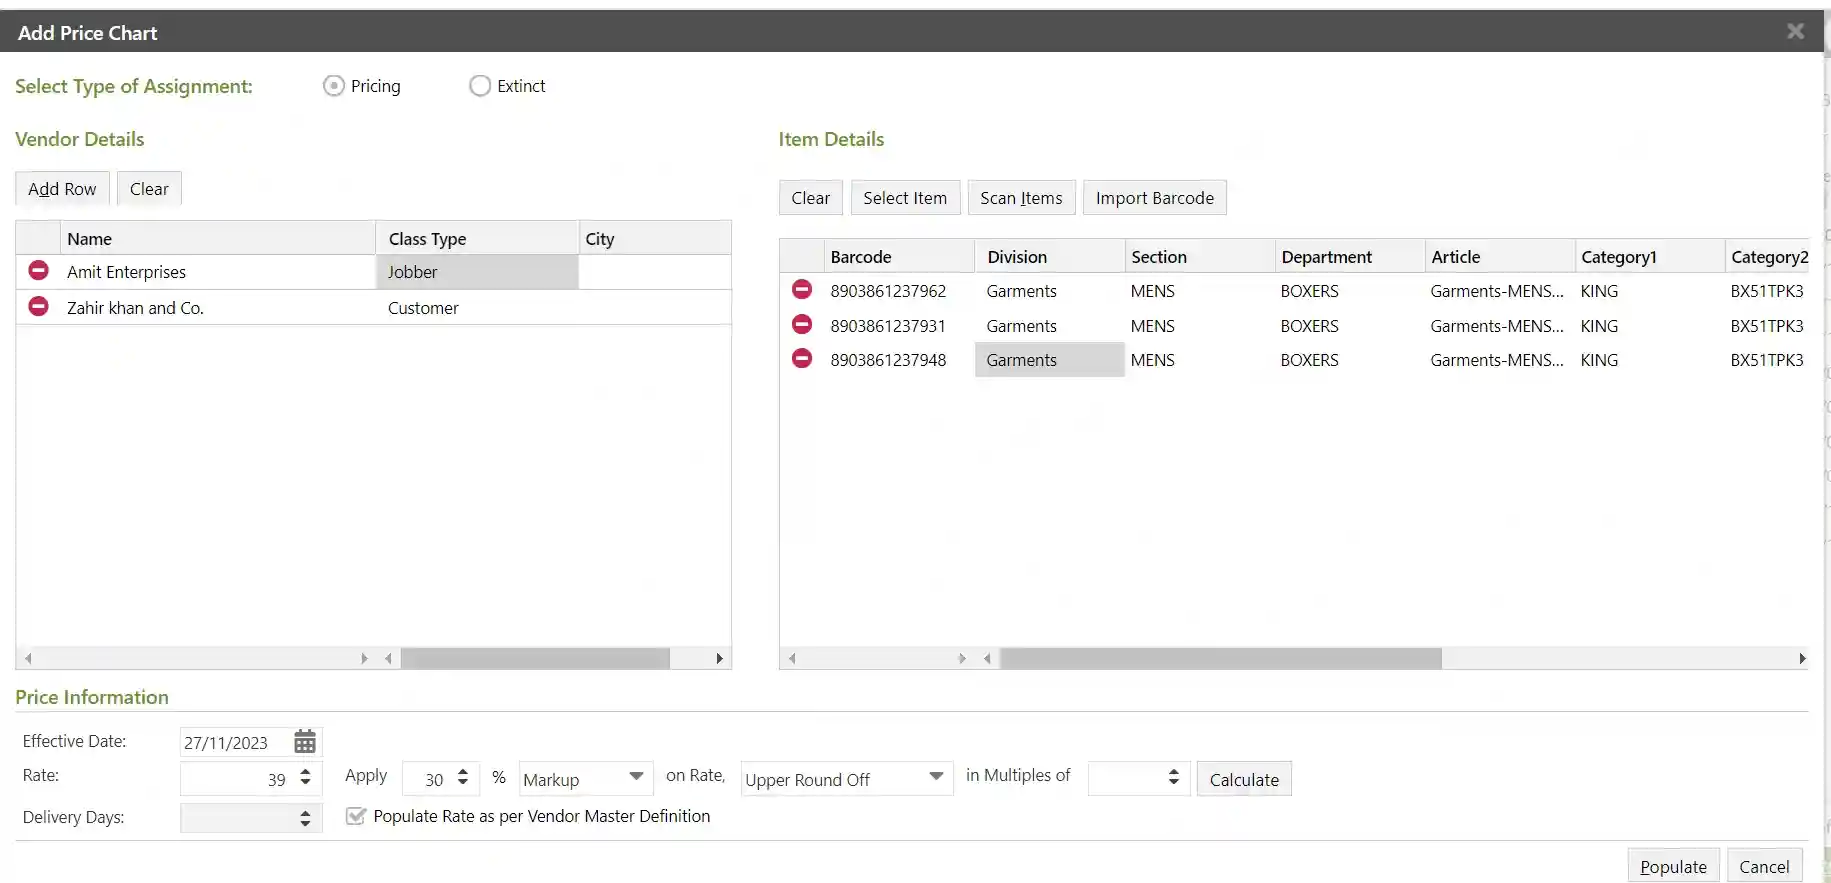Click the item grid horizontal scrollbar thumb
This screenshot has height=883, width=1831.
(1220, 658)
